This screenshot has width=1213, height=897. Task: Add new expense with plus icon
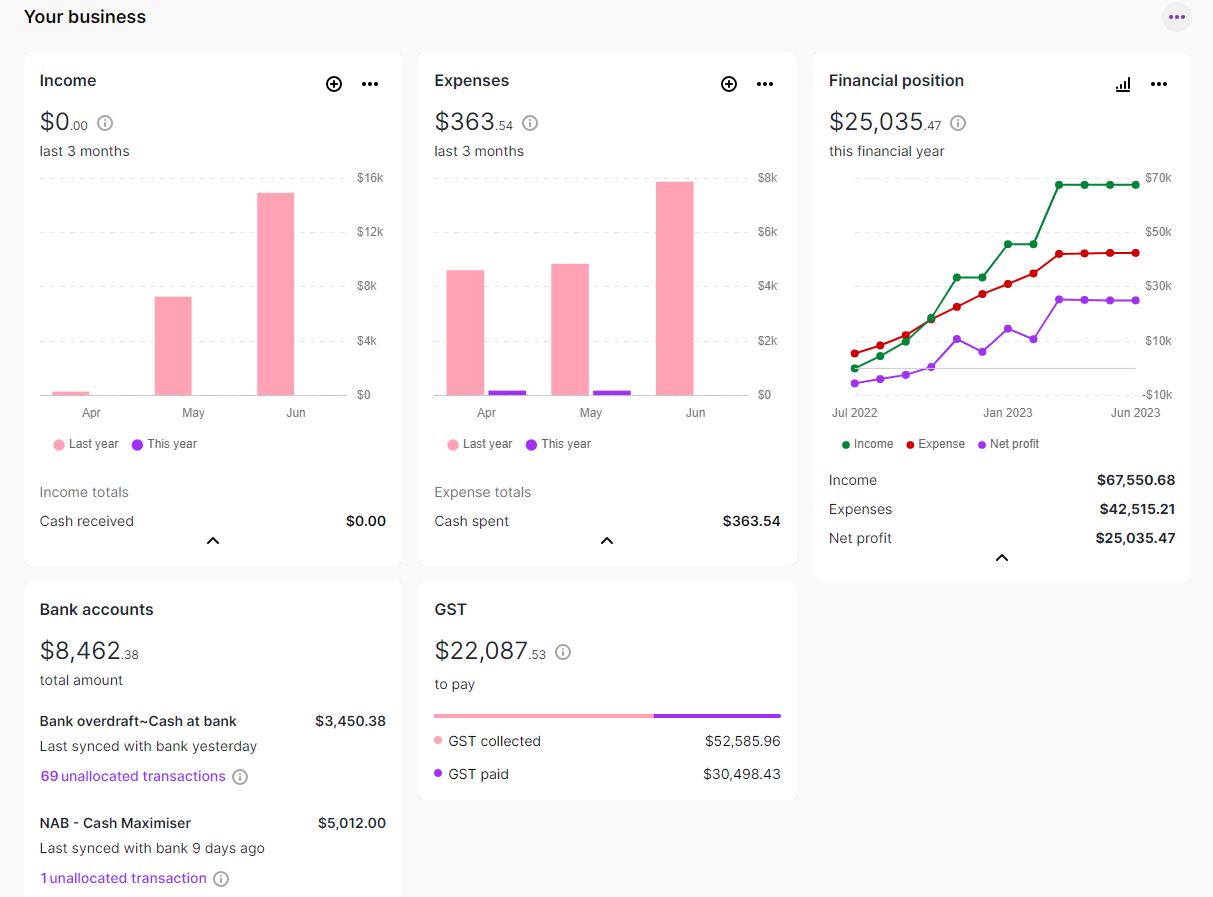[x=729, y=84]
